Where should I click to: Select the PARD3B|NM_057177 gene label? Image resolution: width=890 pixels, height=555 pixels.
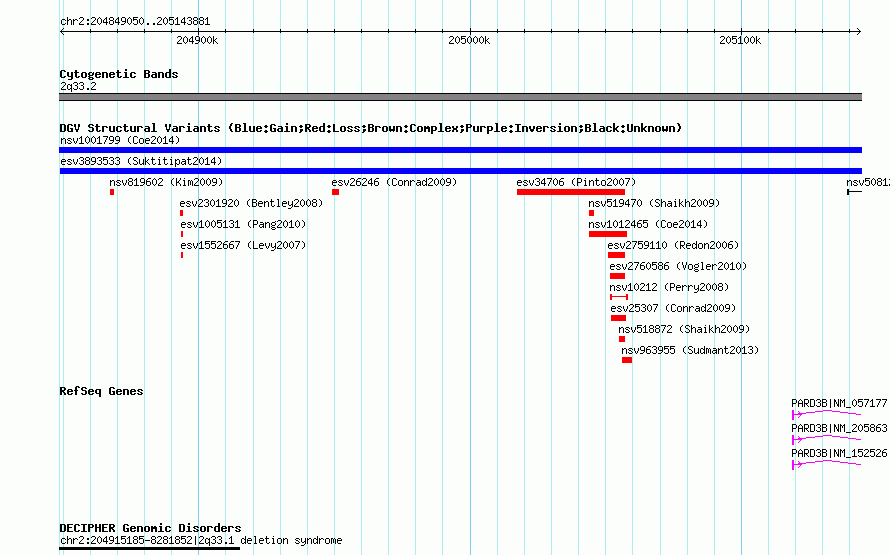click(839, 403)
